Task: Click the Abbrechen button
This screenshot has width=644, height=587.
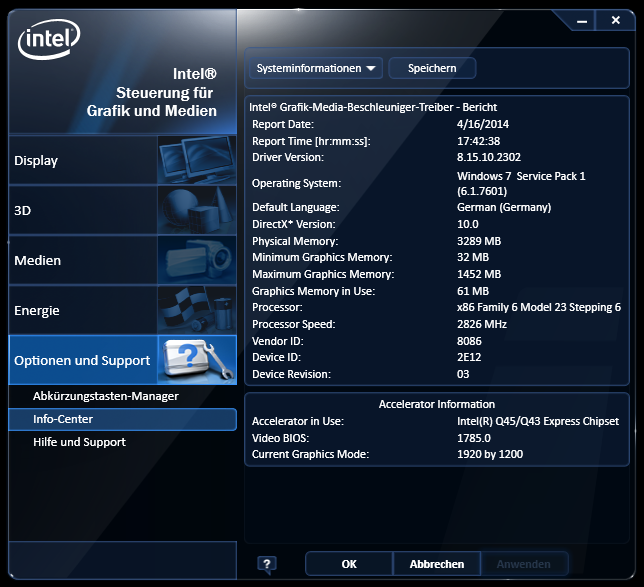Action: pos(437,564)
